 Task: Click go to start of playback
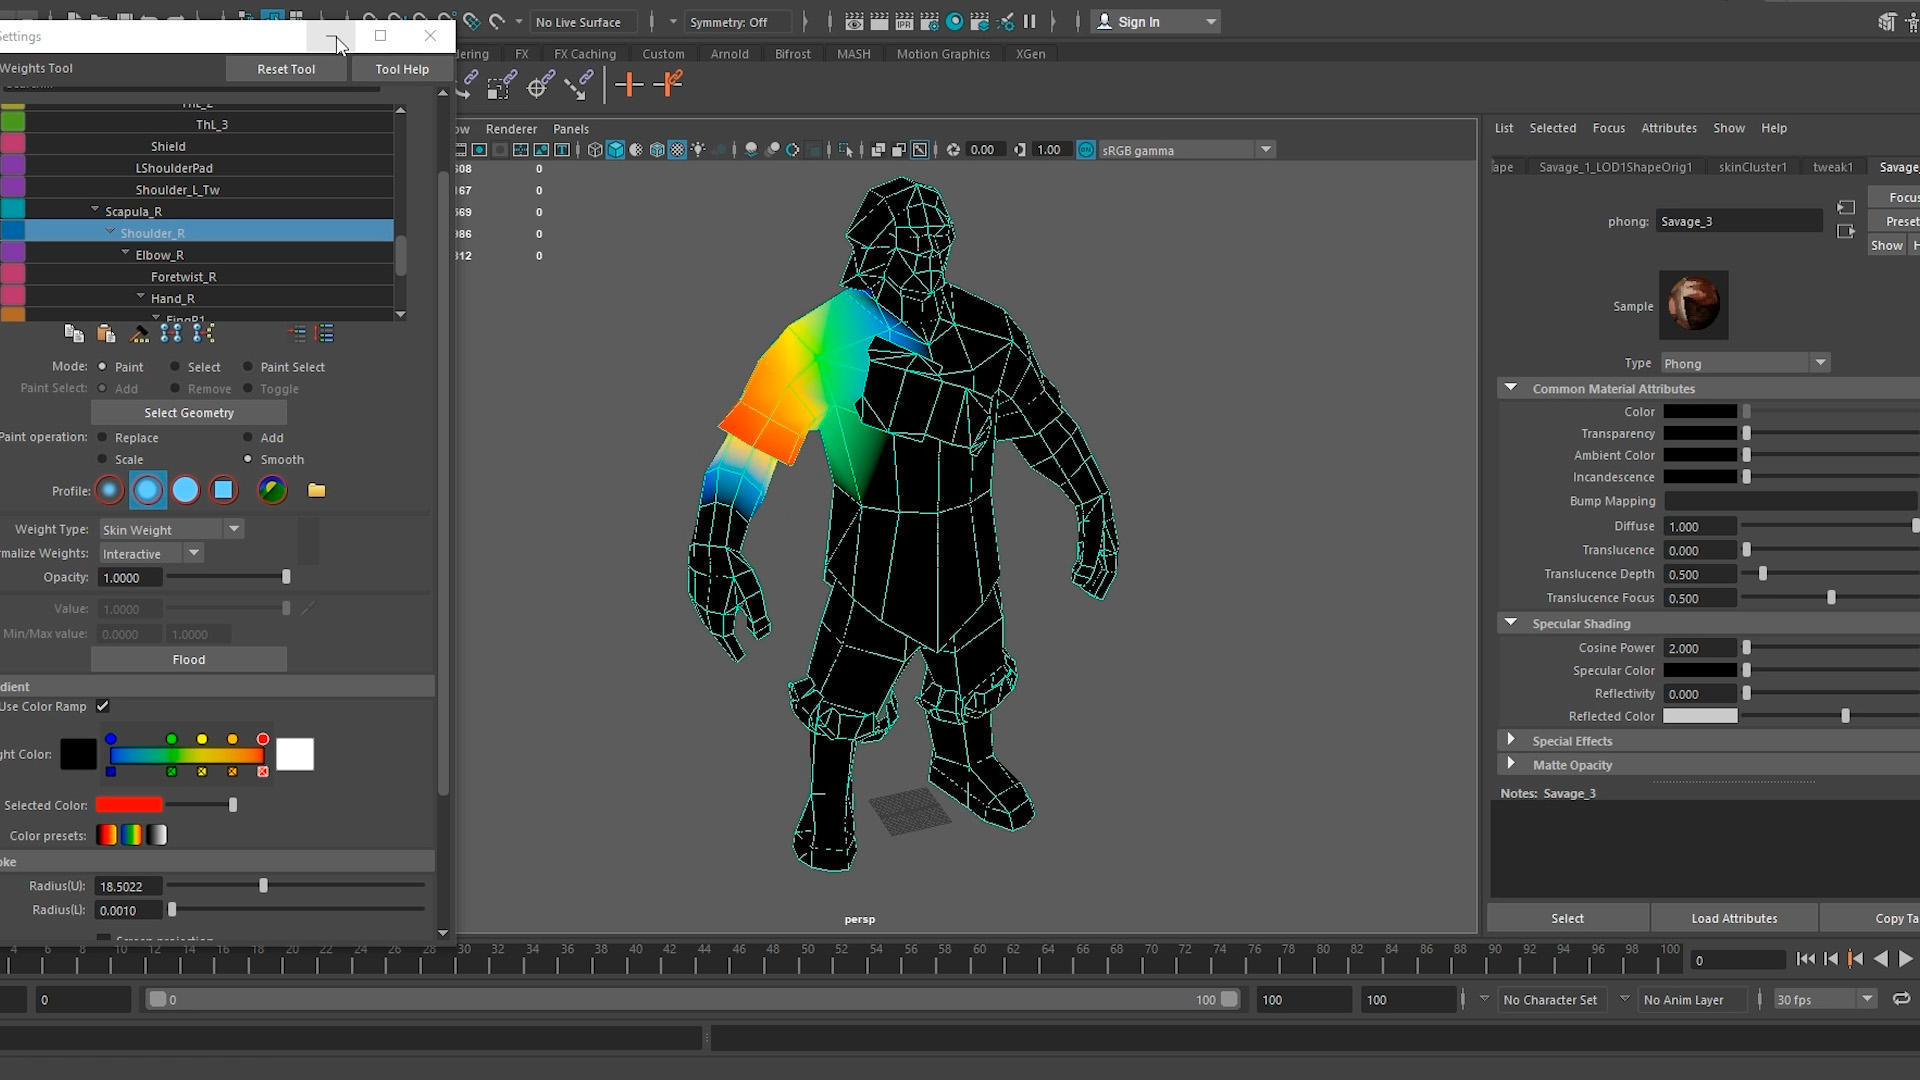pyautogui.click(x=1805, y=959)
